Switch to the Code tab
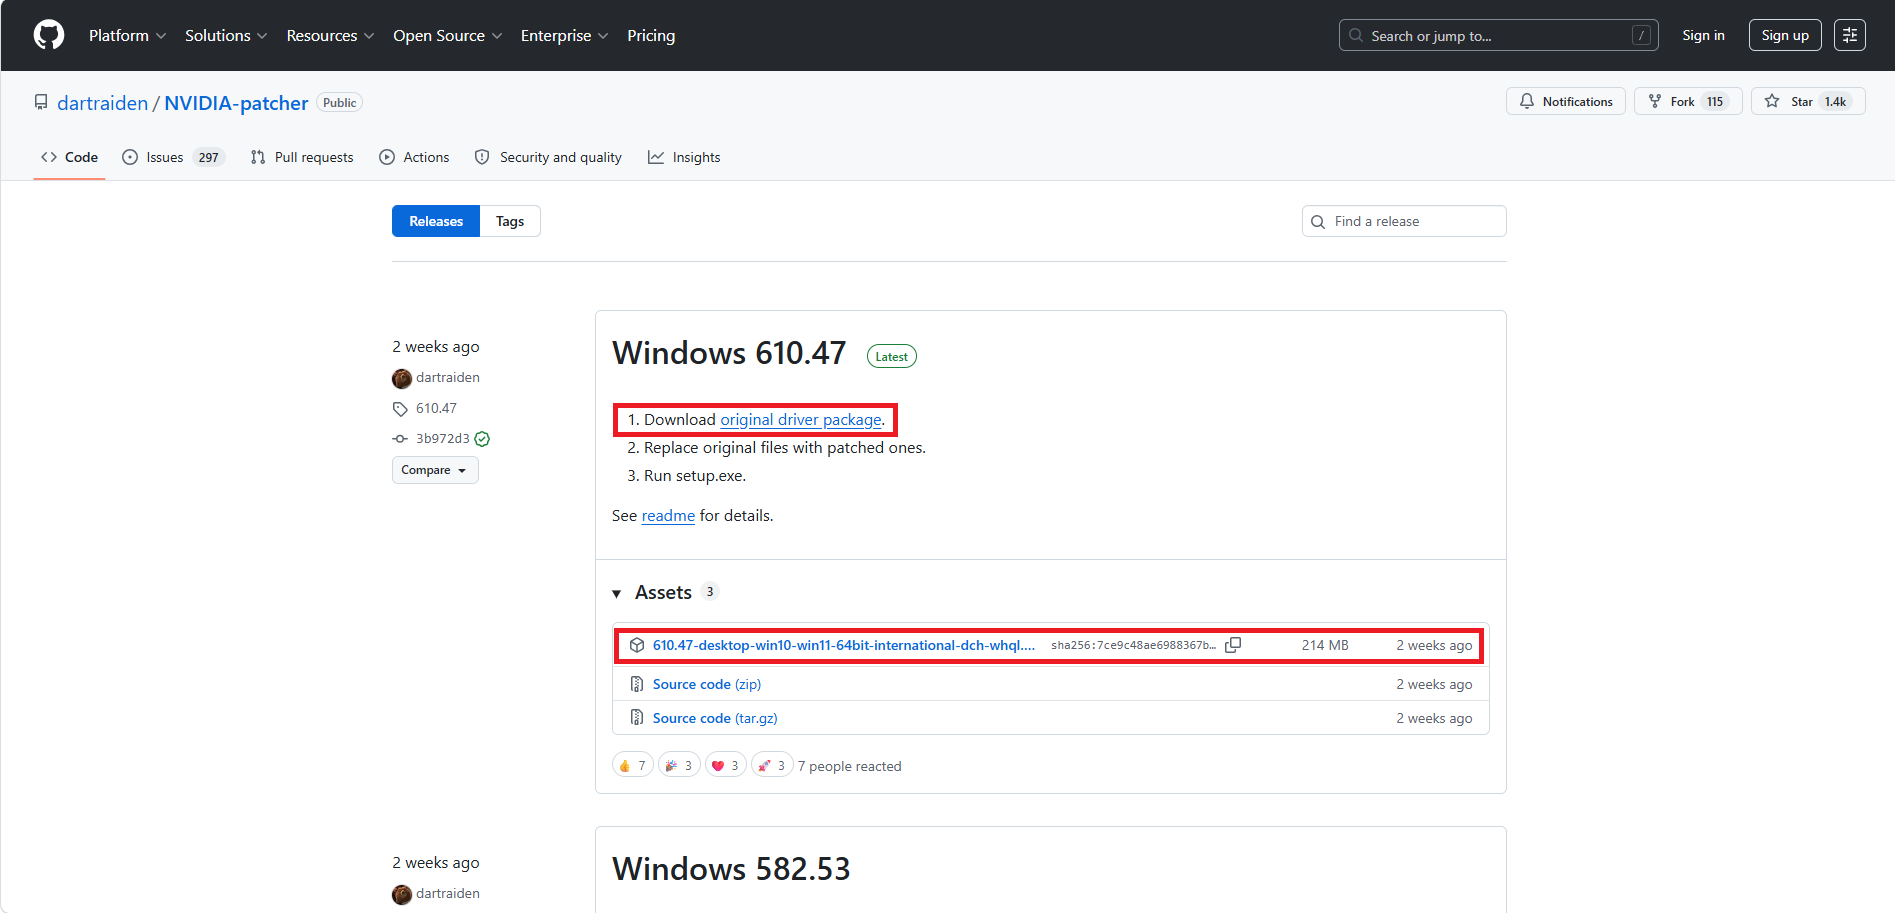 pos(69,157)
